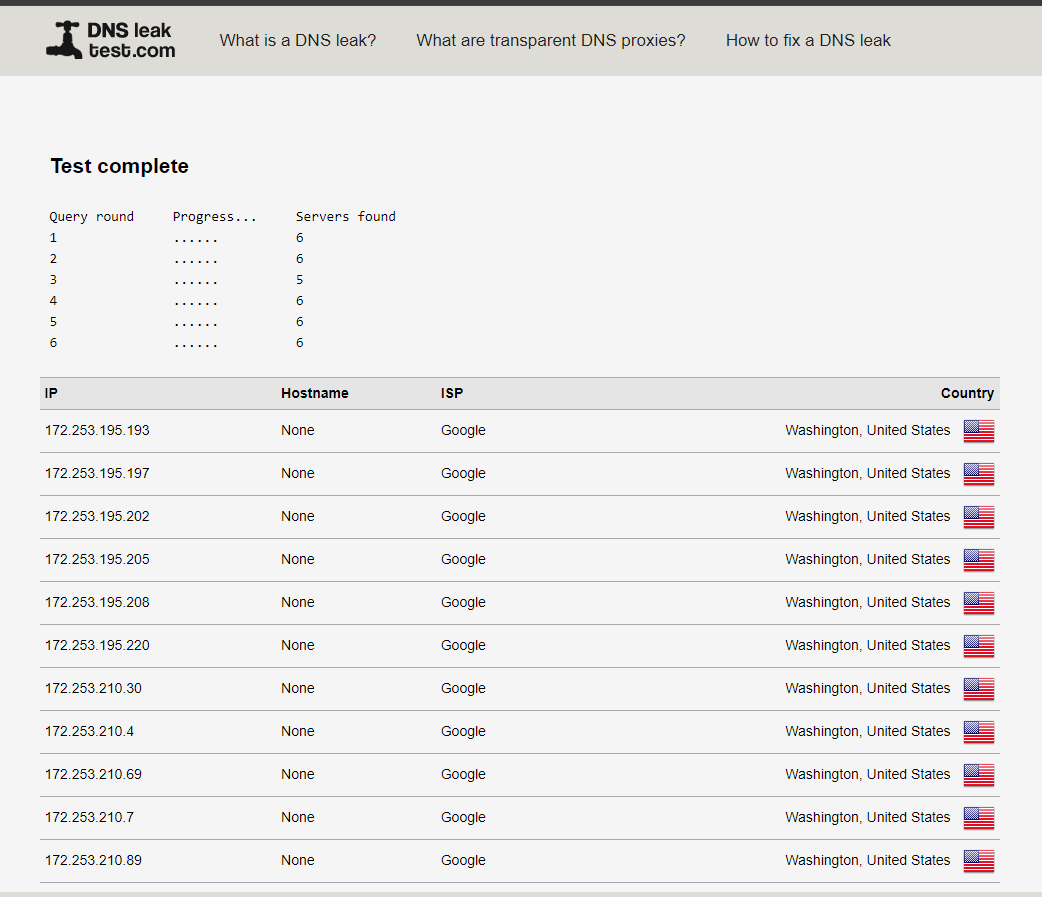The height and width of the screenshot is (897, 1042).
Task: Click ISP 'Google' for 172.253.210.89
Action: tap(463, 860)
